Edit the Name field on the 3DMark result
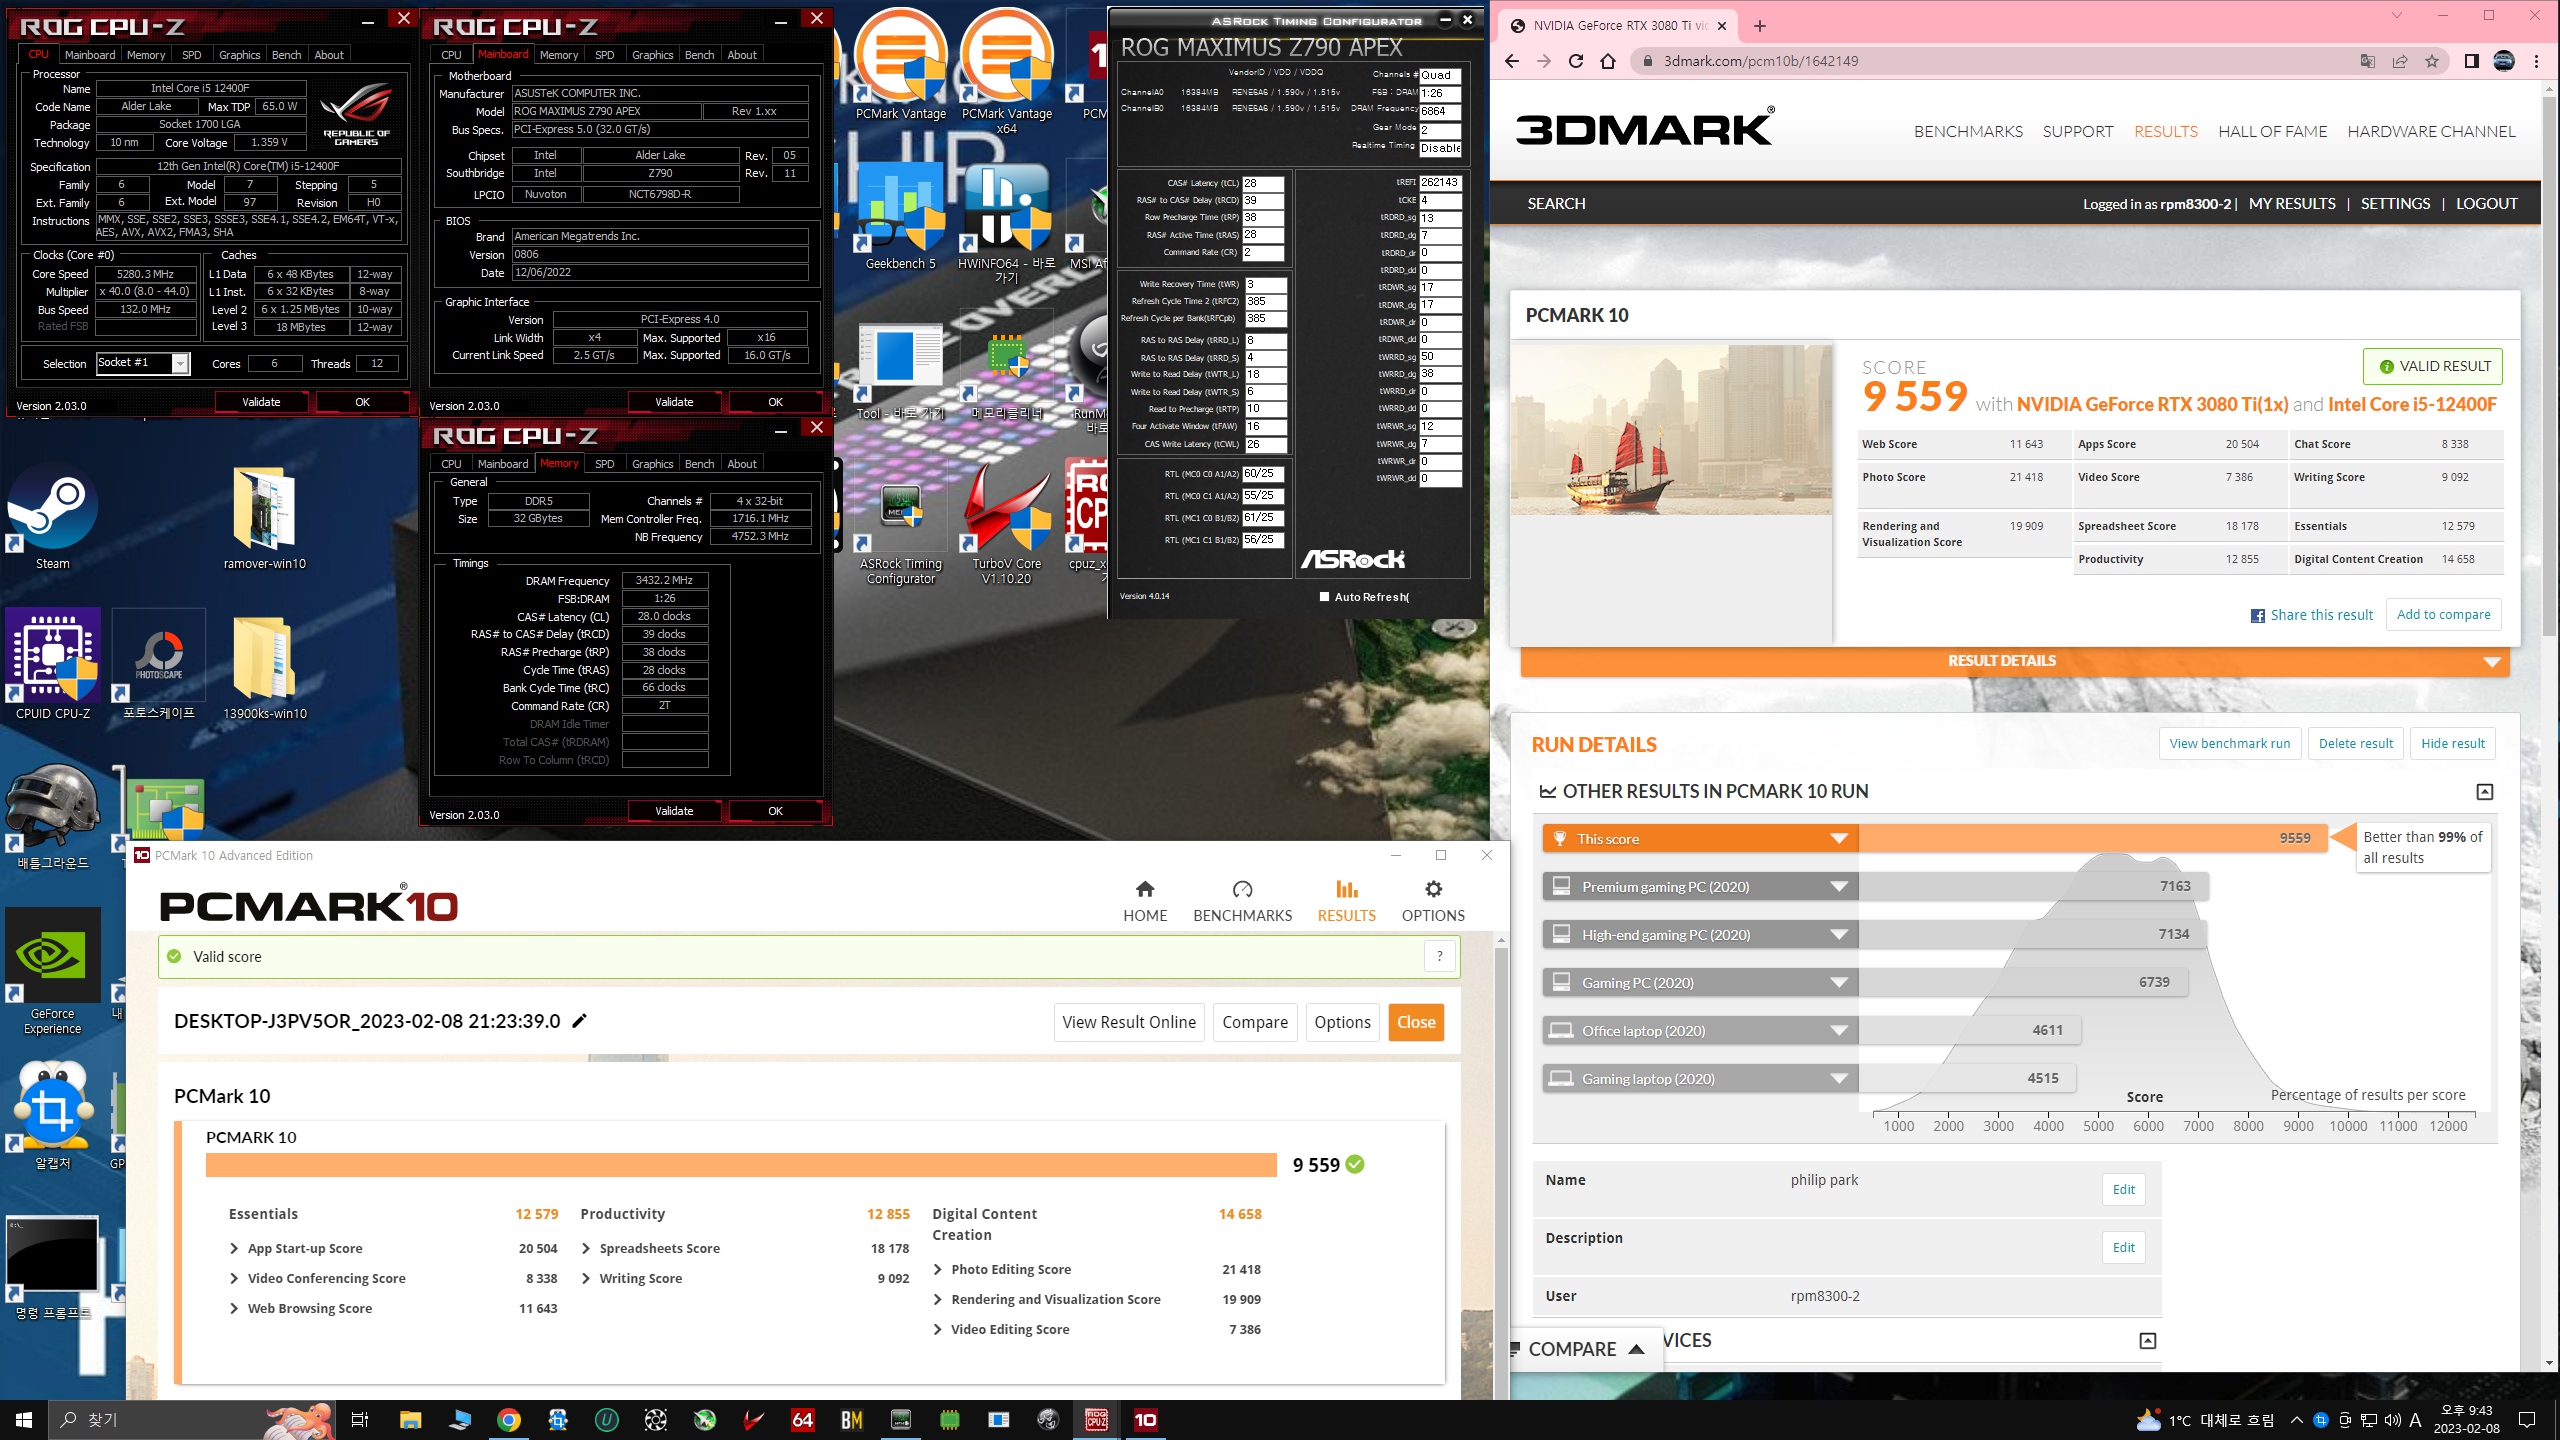Image resolution: width=2560 pixels, height=1440 pixels. (x=2123, y=1189)
